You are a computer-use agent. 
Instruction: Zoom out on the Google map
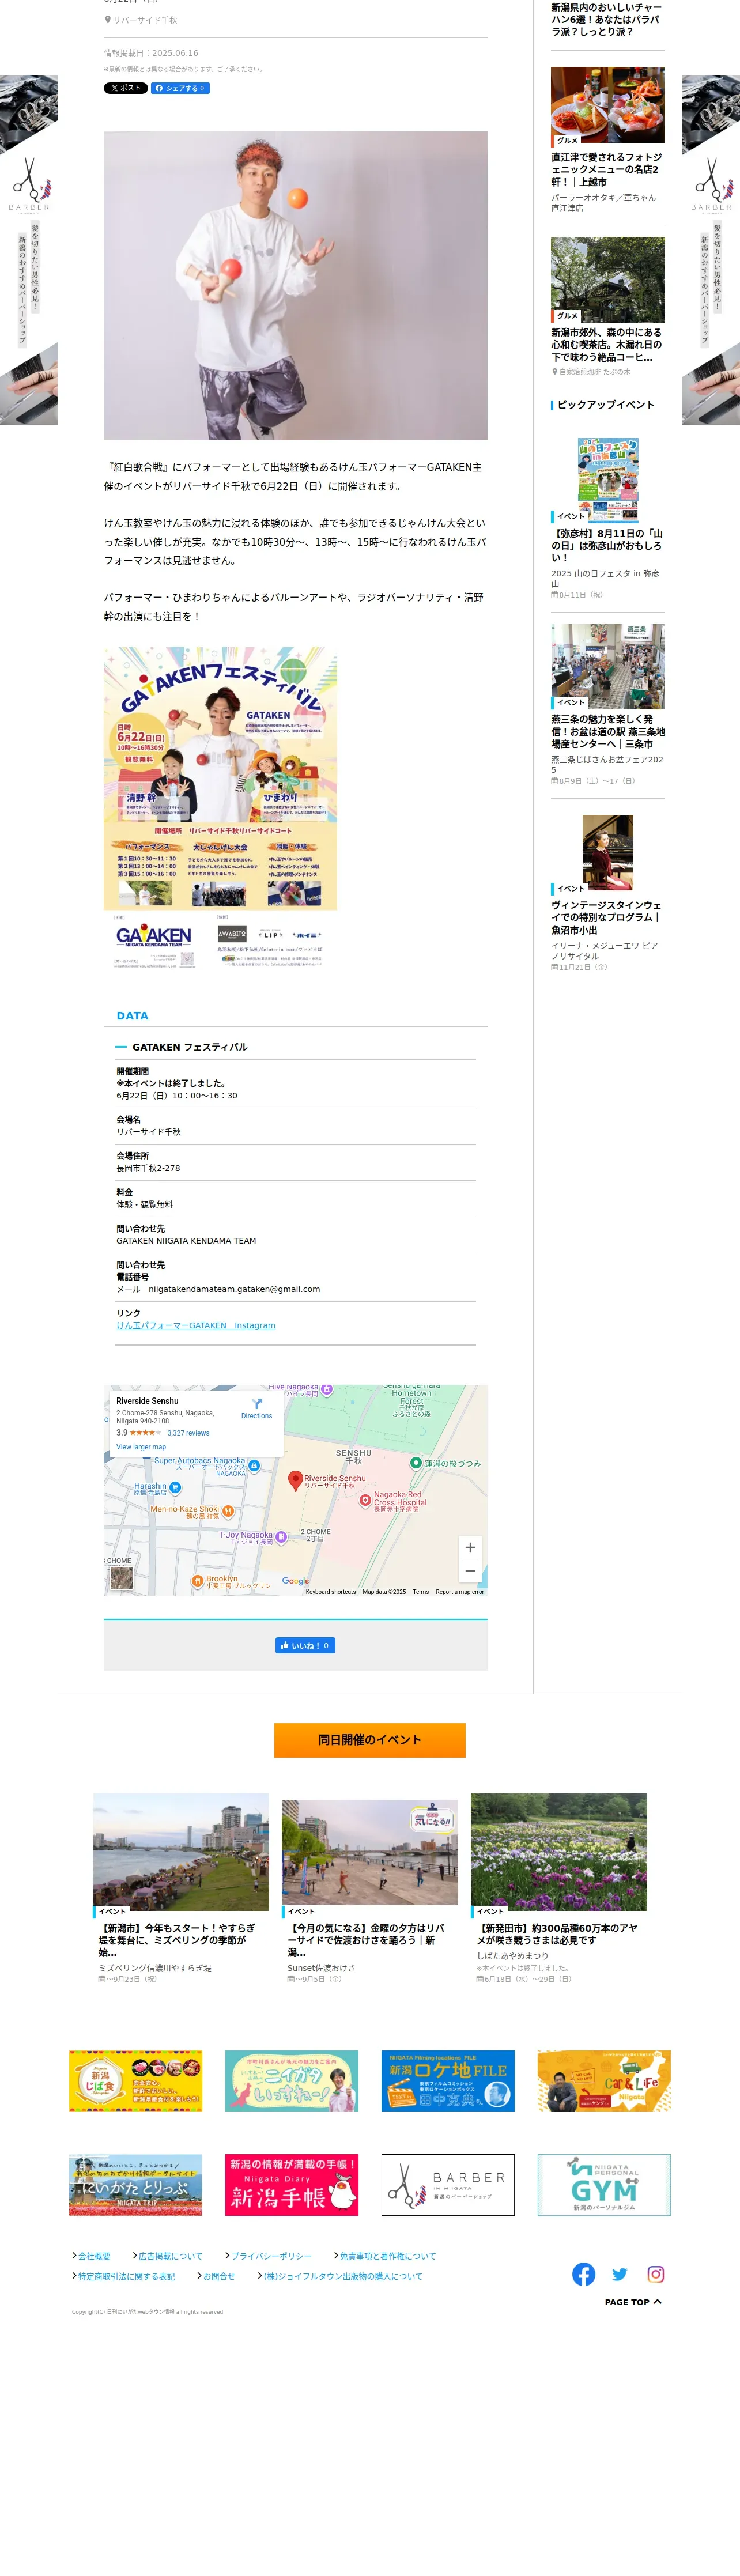click(x=470, y=1571)
